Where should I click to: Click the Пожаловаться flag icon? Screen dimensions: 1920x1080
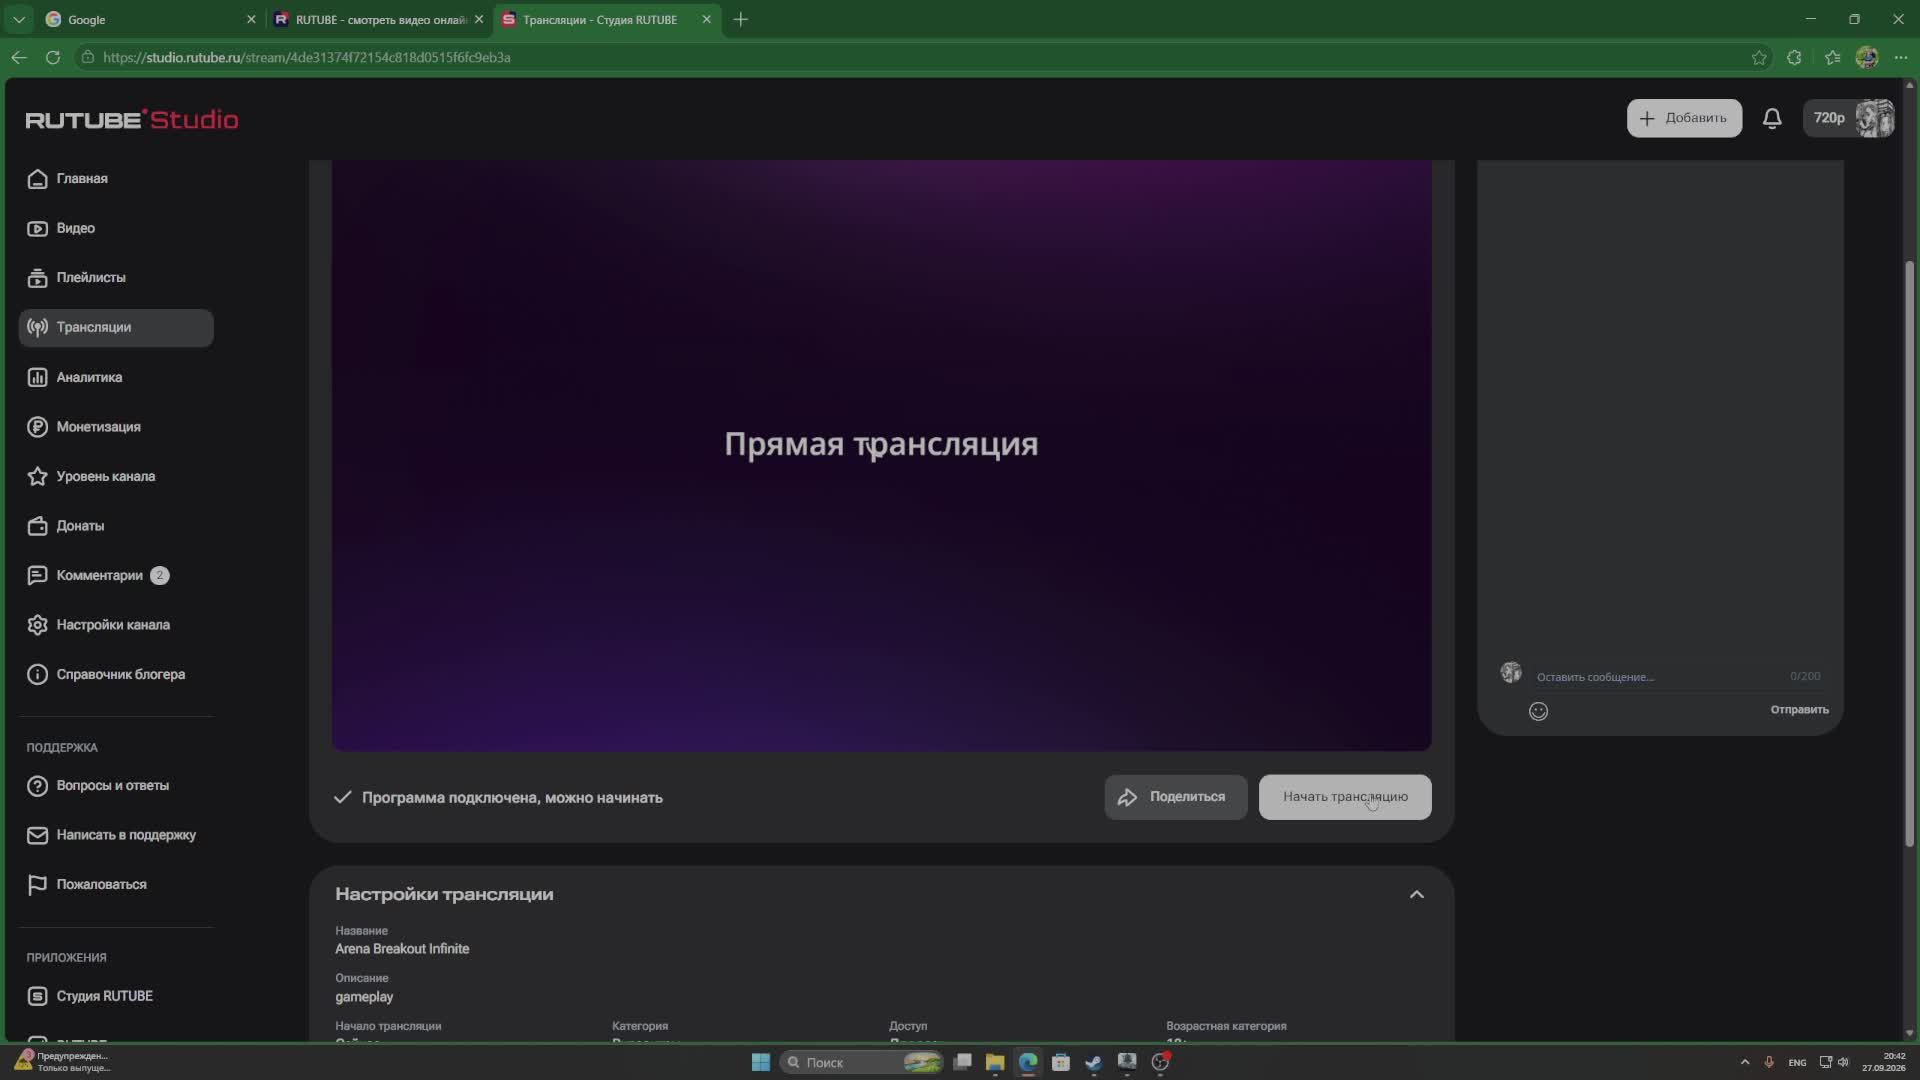[x=37, y=885]
